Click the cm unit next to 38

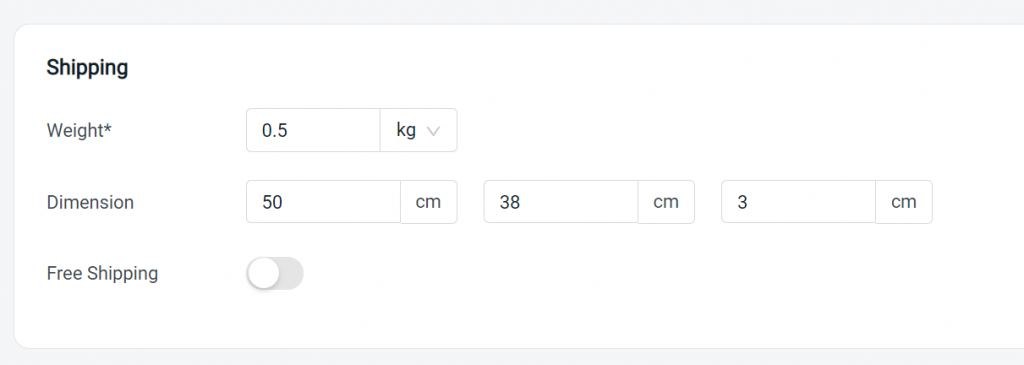point(666,202)
